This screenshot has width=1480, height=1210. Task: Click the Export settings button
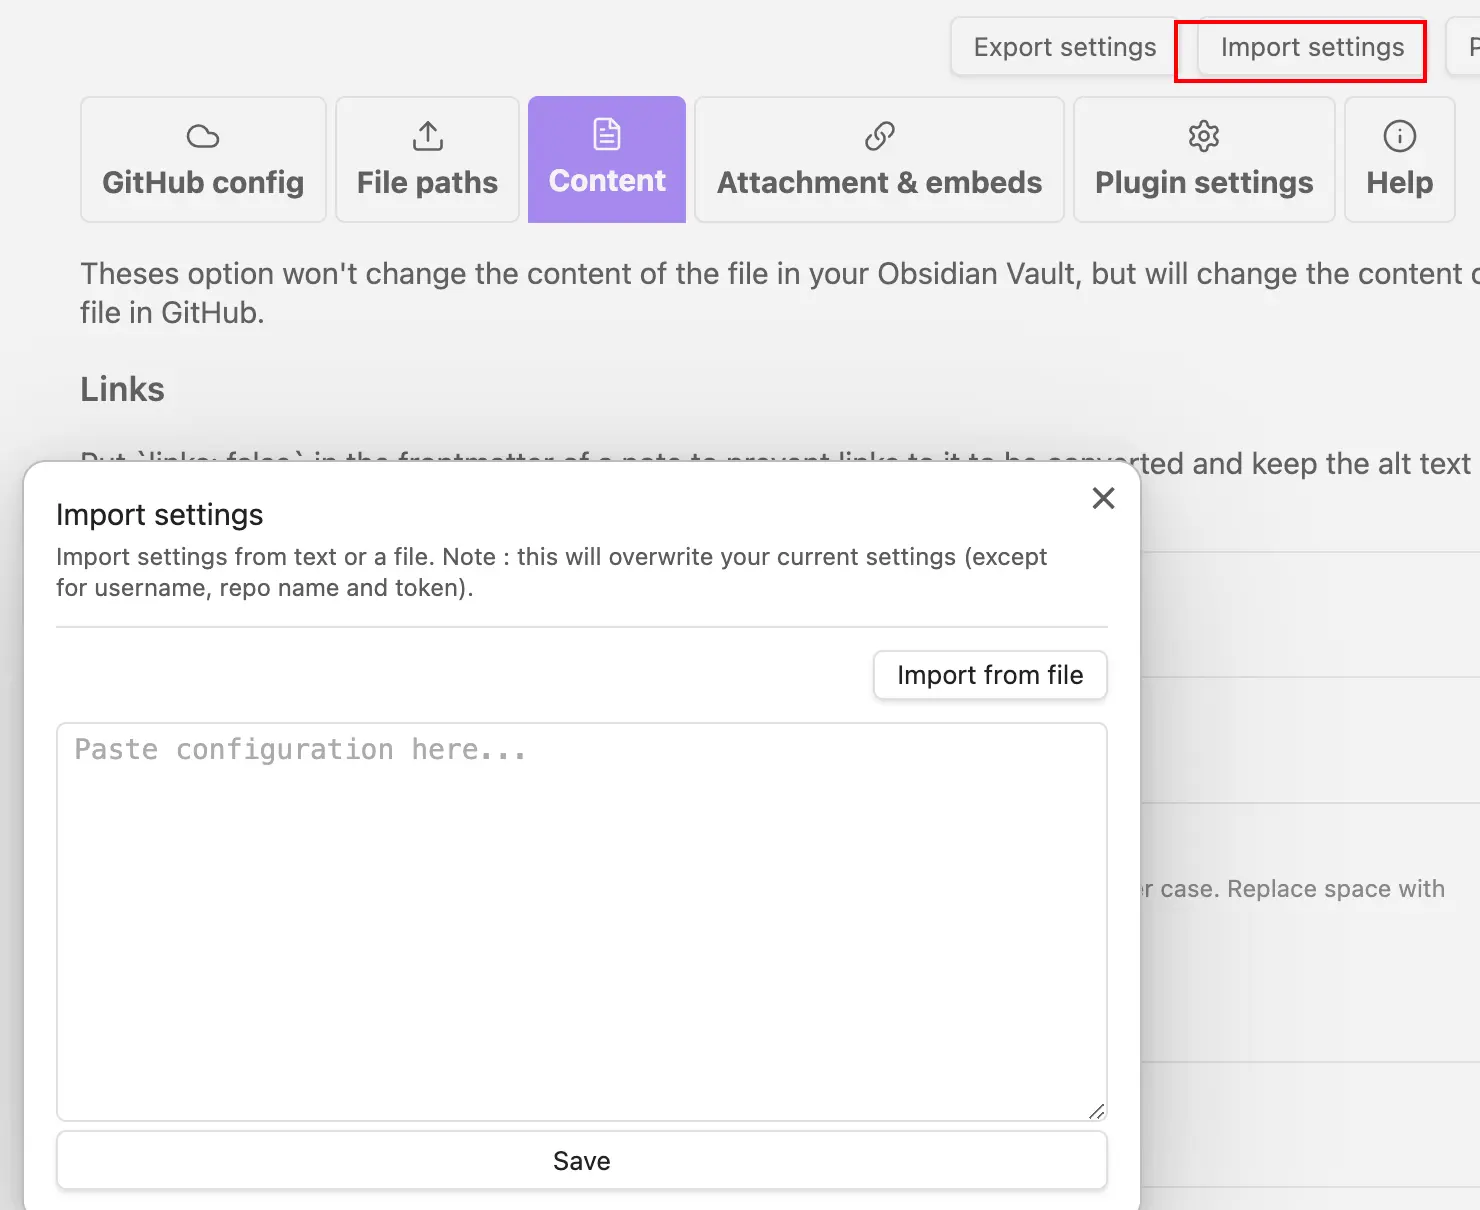(1064, 47)
